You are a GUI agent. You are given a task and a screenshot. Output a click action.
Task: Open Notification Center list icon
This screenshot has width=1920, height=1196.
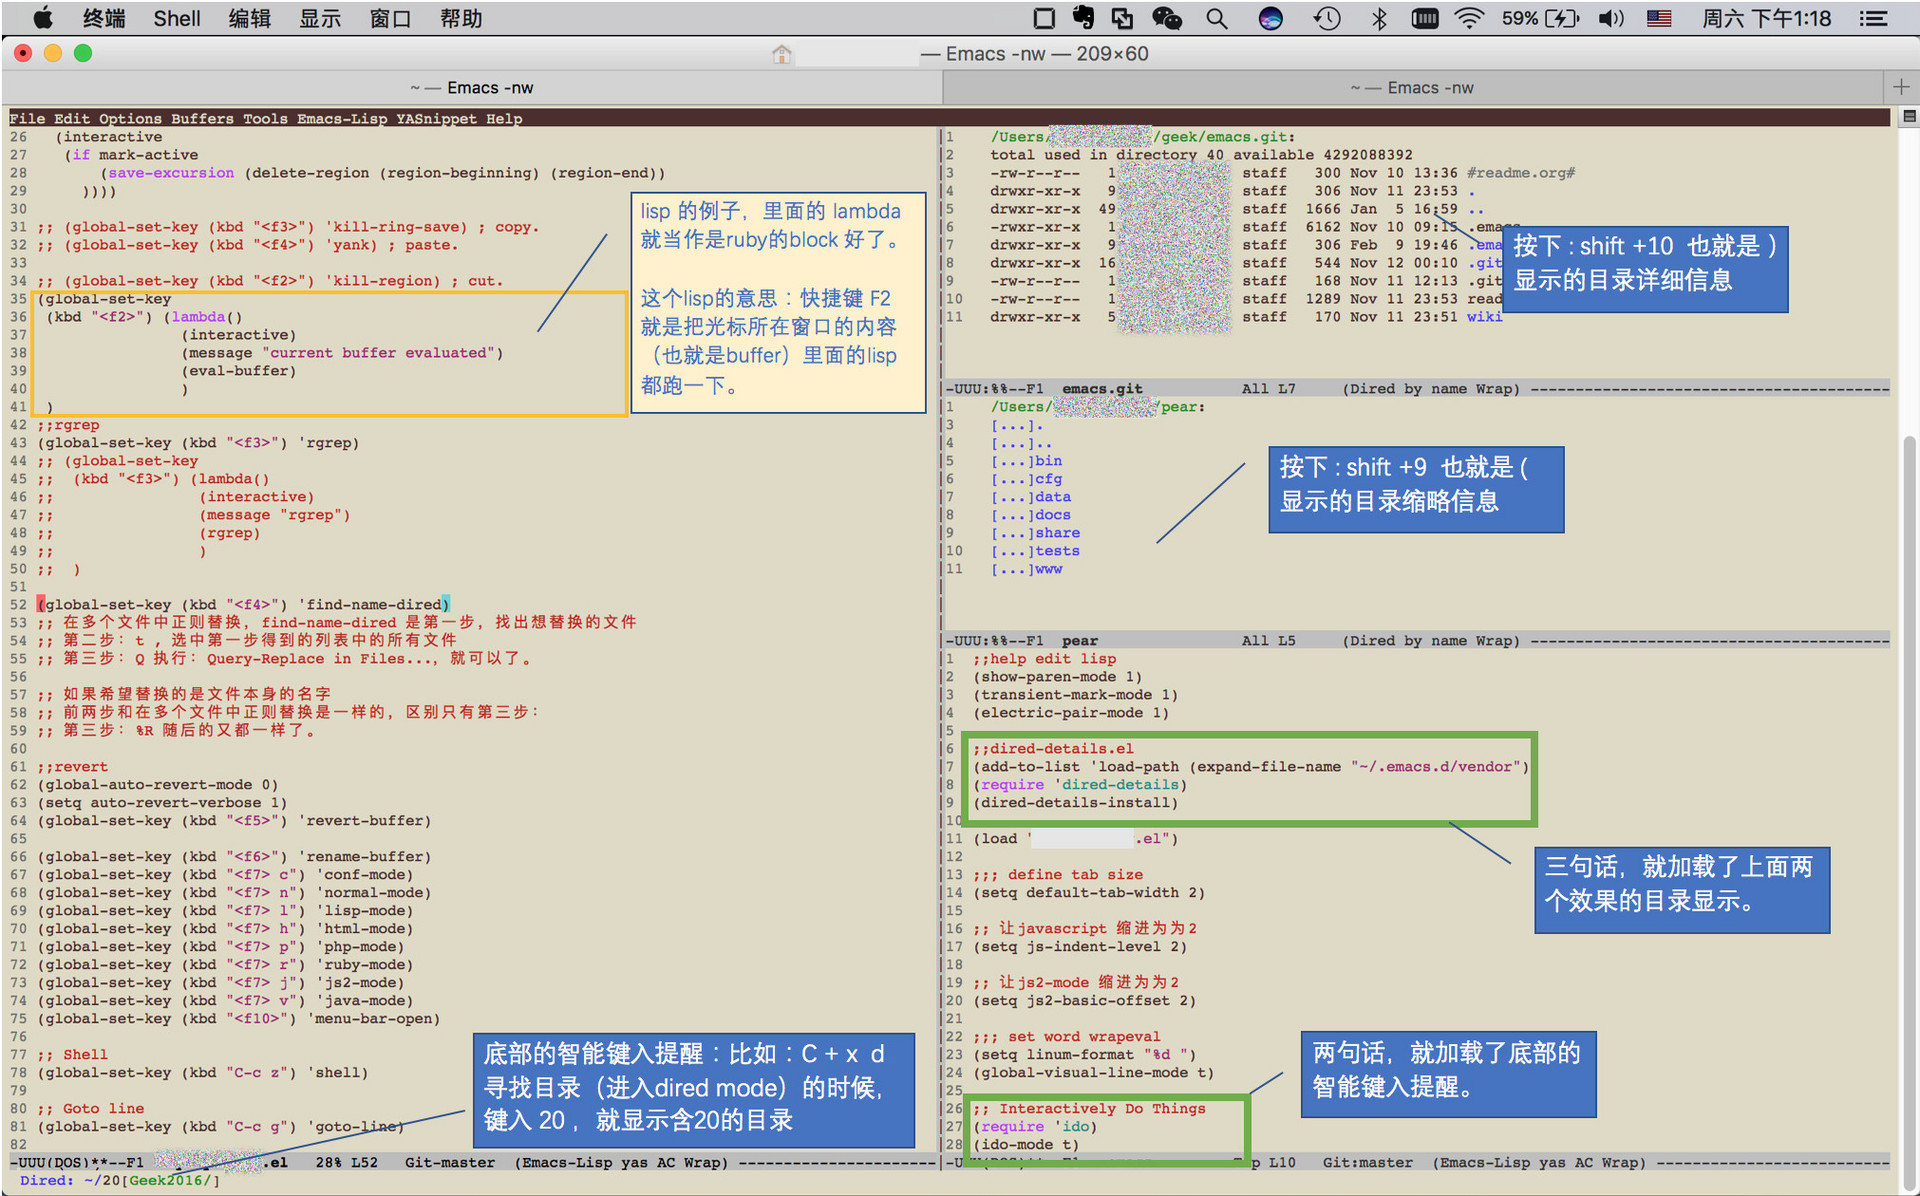pyautogui.click(x=1873, y=18)
